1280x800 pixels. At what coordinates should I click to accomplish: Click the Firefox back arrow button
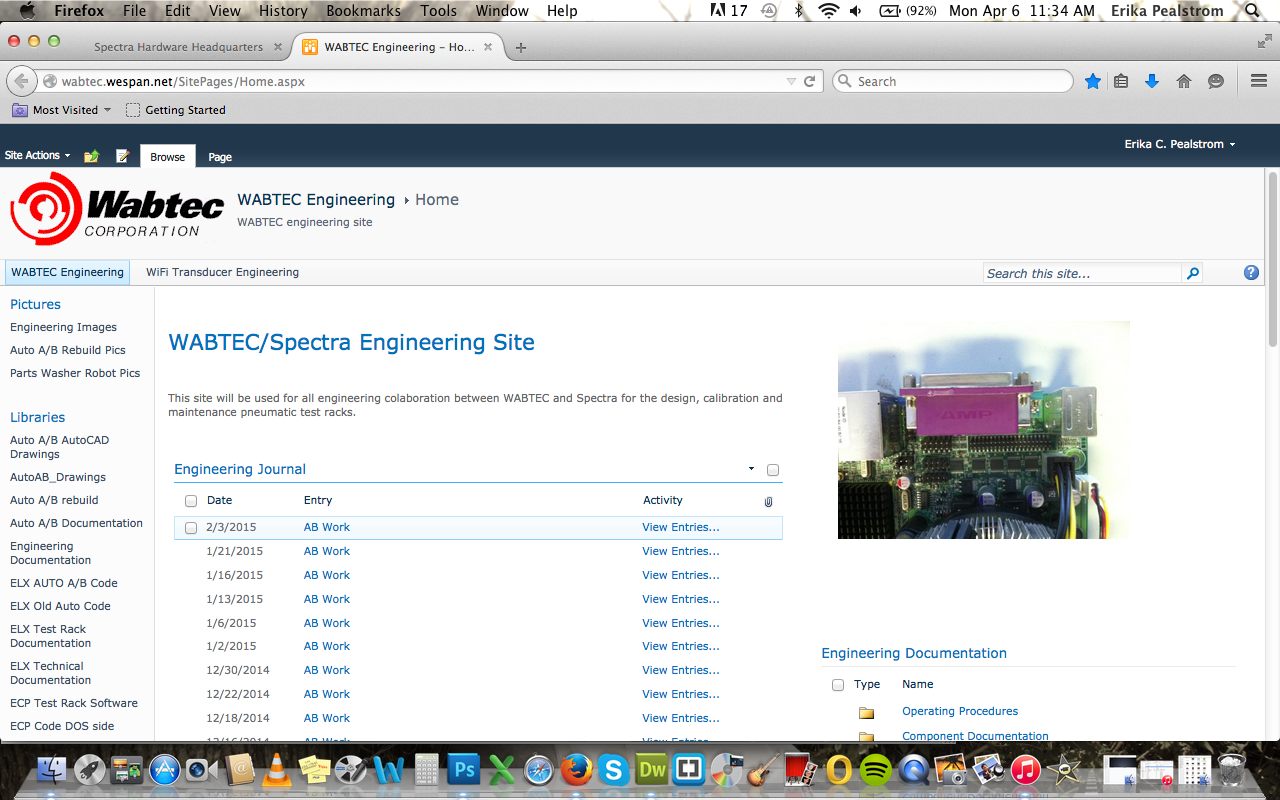point(21,82)
